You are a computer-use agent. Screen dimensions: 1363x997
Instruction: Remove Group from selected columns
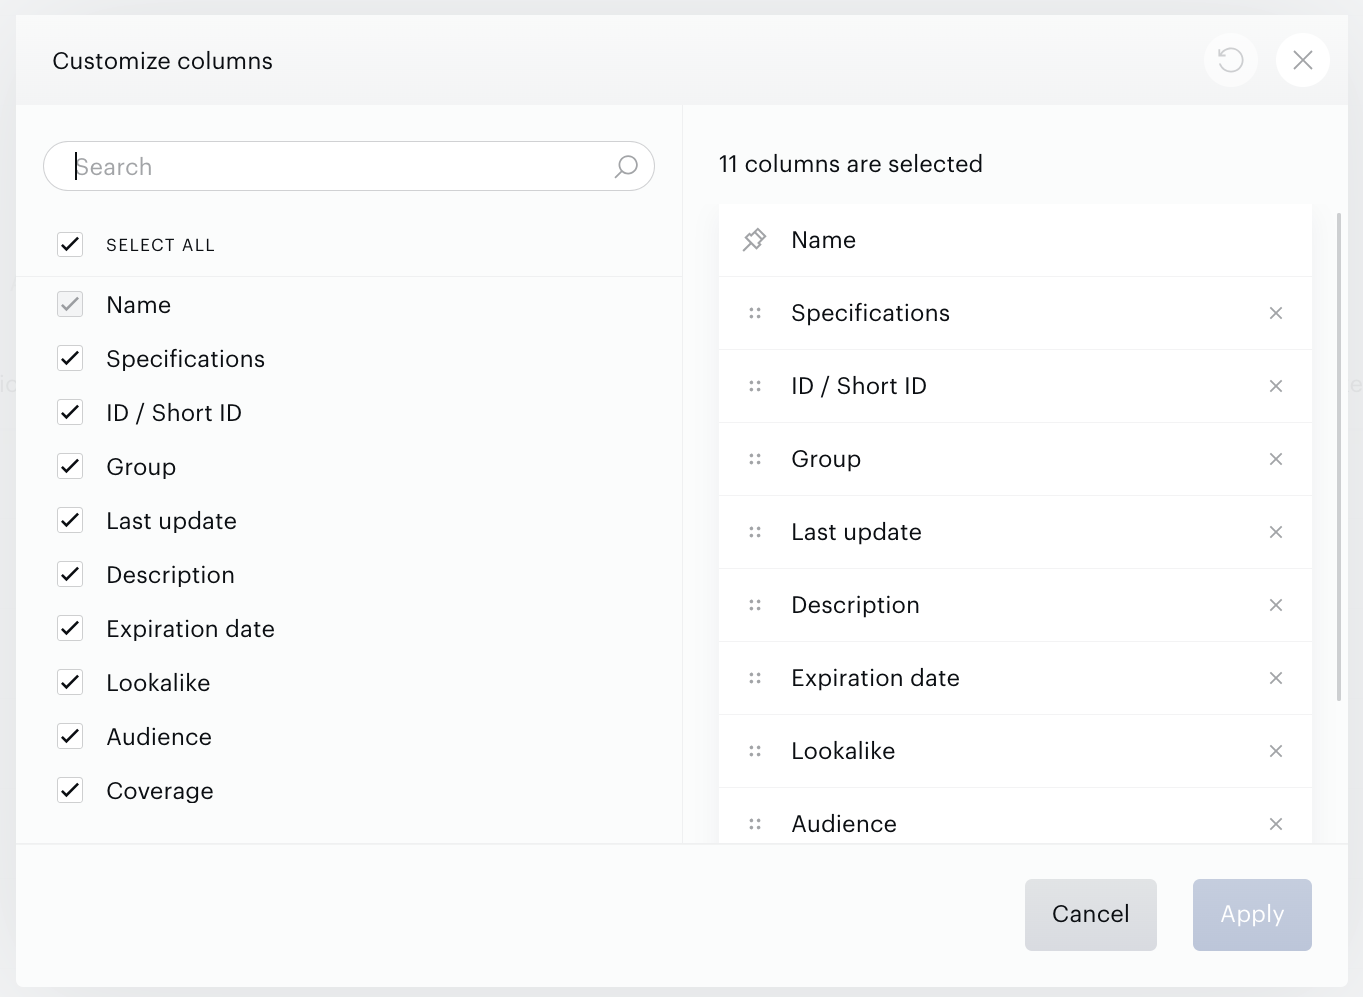[x=1276, y=459]
